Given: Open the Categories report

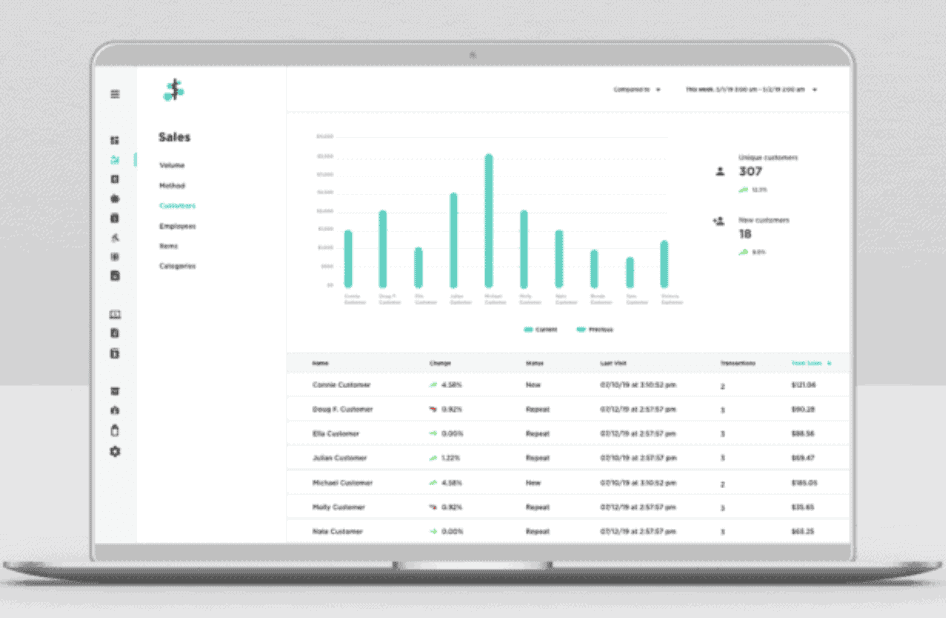Looking at the screenshot, I should pos(178,265).
